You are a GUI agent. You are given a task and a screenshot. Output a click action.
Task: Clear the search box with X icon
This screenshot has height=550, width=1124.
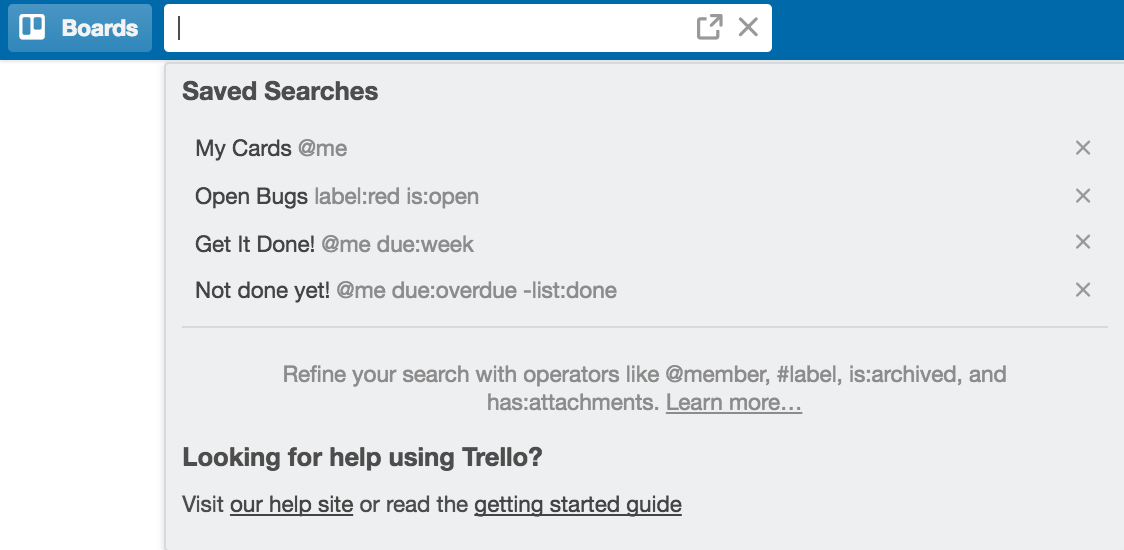pyautogui.click(x=748, y=27)
